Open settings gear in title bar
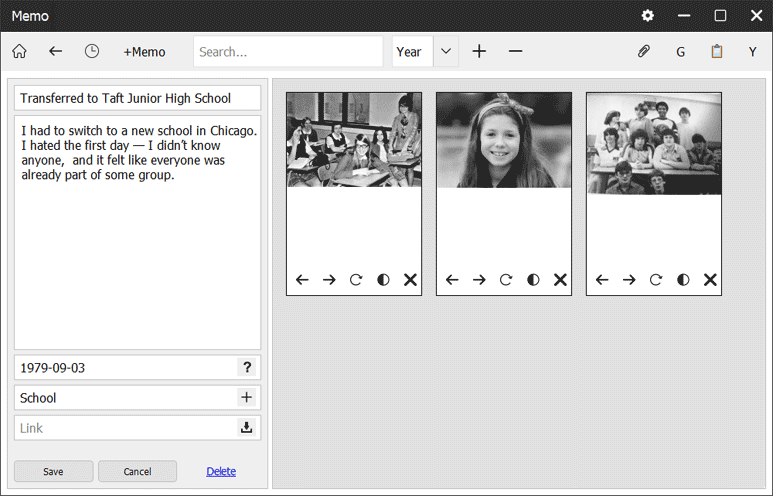 click(648, 16)
